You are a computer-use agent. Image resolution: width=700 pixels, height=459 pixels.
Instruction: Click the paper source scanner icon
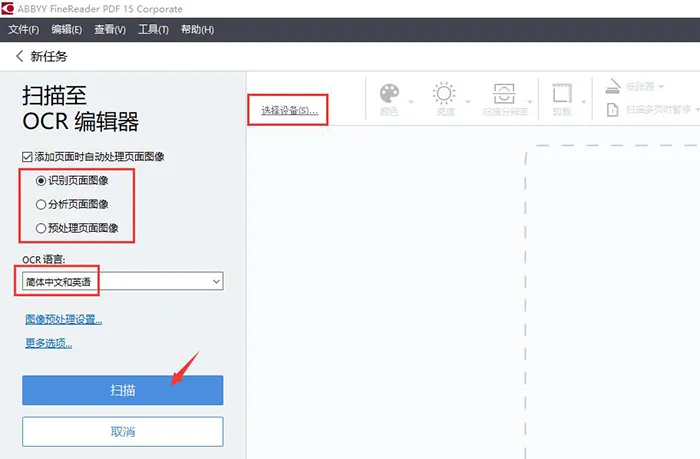click(613, 86)
